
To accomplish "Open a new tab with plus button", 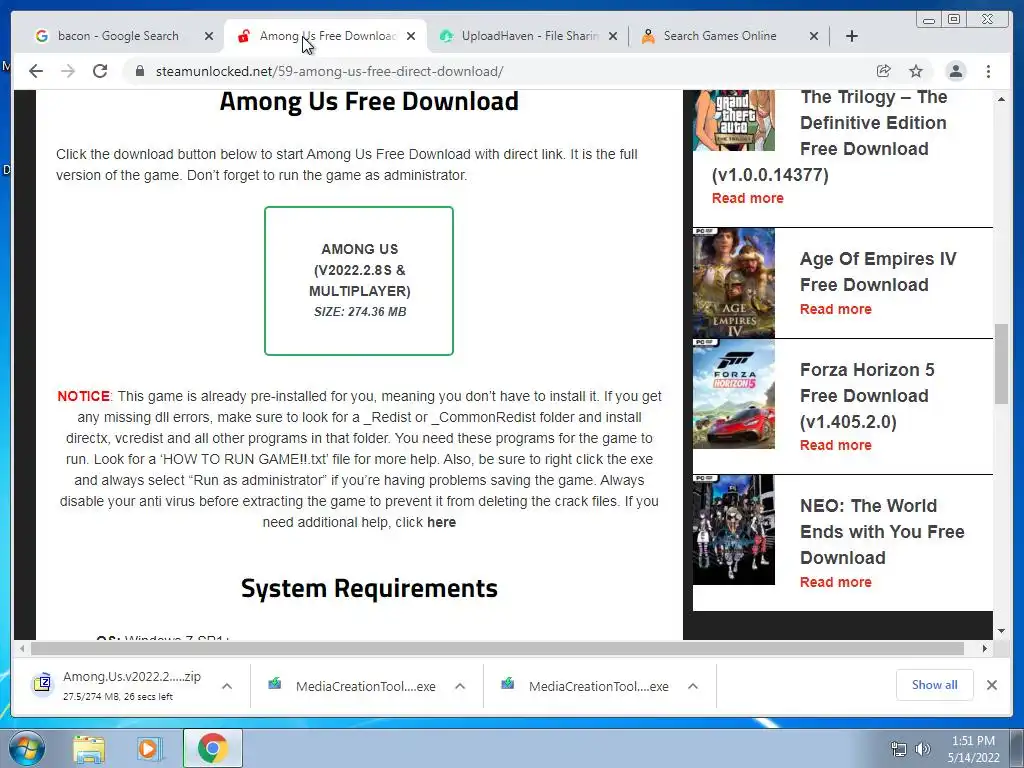I will tap(852, 36).
